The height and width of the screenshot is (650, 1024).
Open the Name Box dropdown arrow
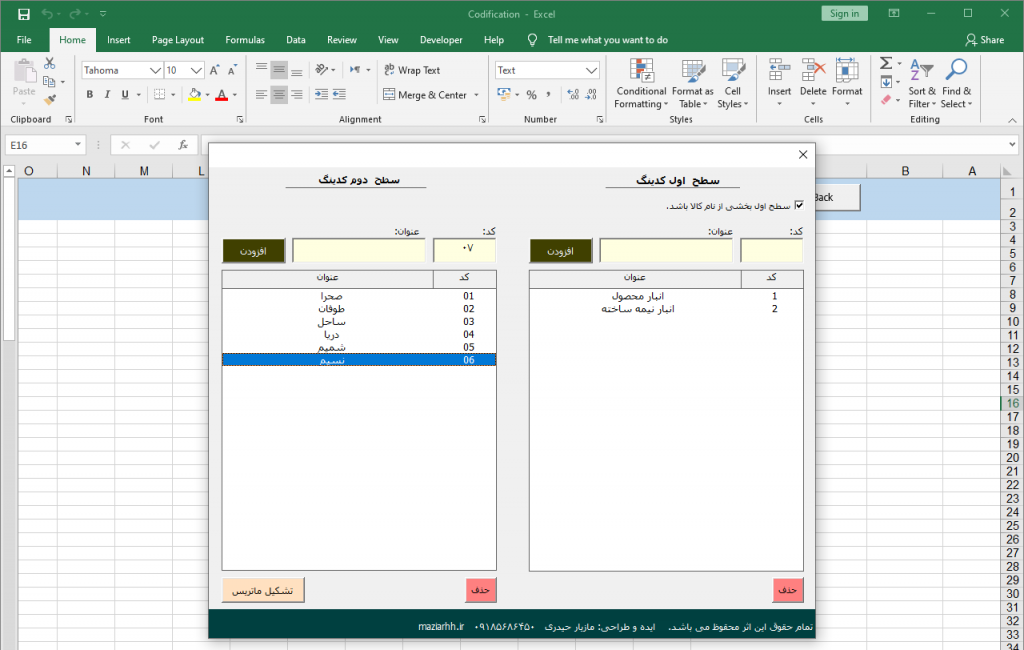pyautogui.click(x=78, y=145)
